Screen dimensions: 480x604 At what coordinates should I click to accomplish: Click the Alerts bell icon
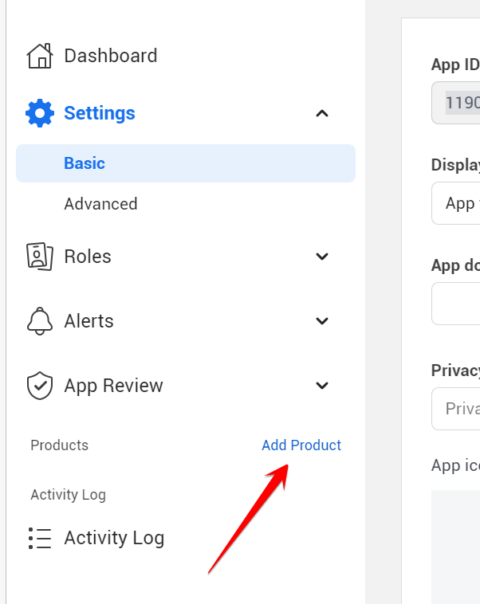(40, 321)
